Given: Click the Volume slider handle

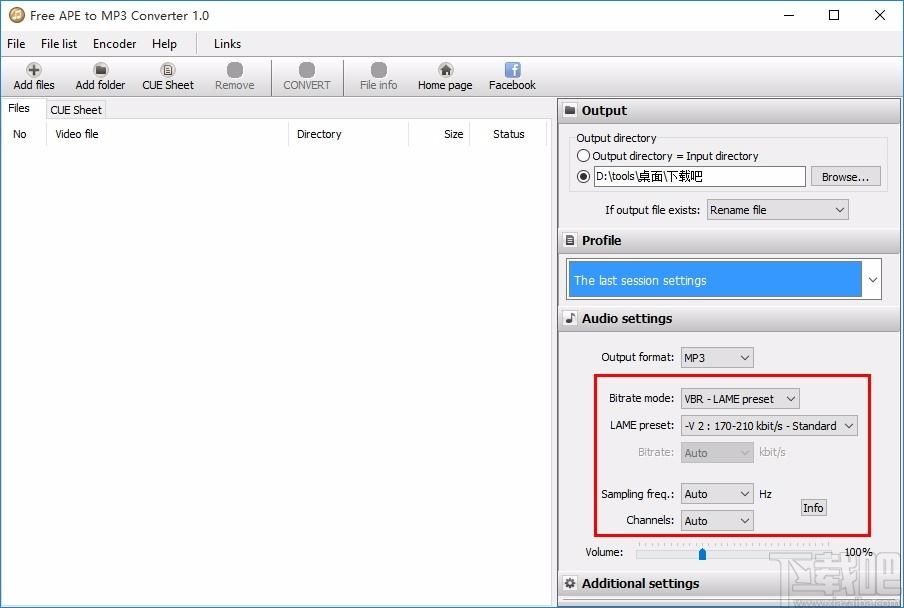Looking at the screenshot, I should pyautogui.click(x=702, y=554).
